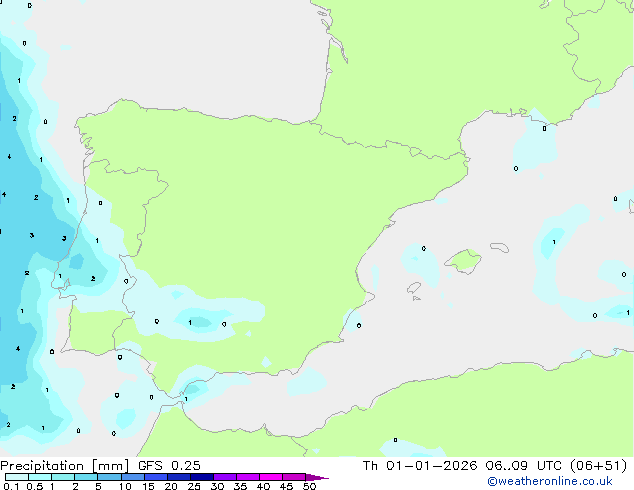Viewport: 634px width, 490px height.
Task: Click the 35–40 mm legend color swatch
Action: click(x=248, y=477)
